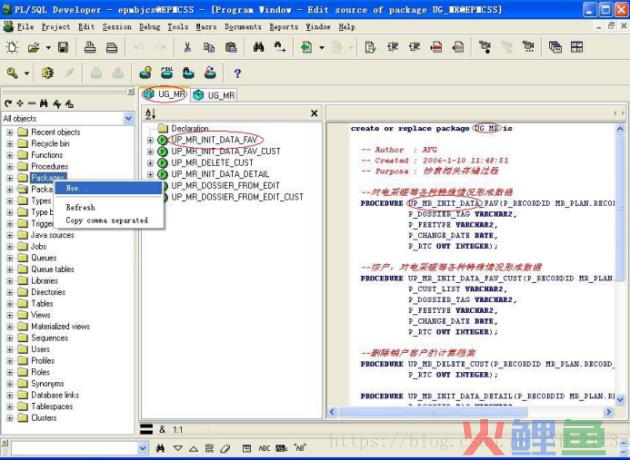Image resolution: width=630 pixels, height=461 pixels.
Task: Select the Tablespaces folder
Action: pos(52,406)
